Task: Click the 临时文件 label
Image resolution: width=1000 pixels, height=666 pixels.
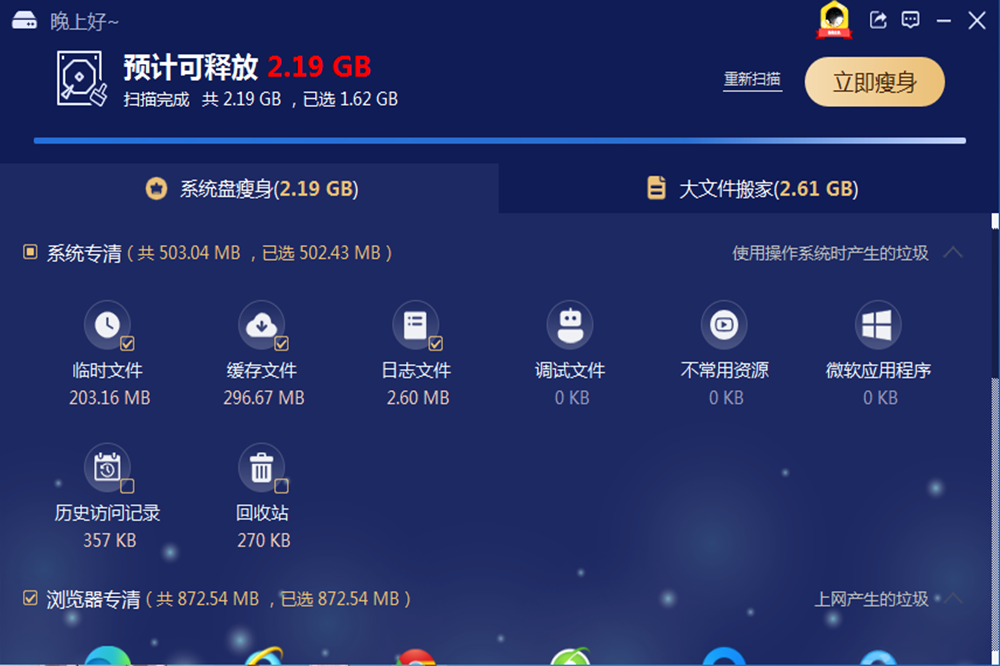Action: [107, 370]
